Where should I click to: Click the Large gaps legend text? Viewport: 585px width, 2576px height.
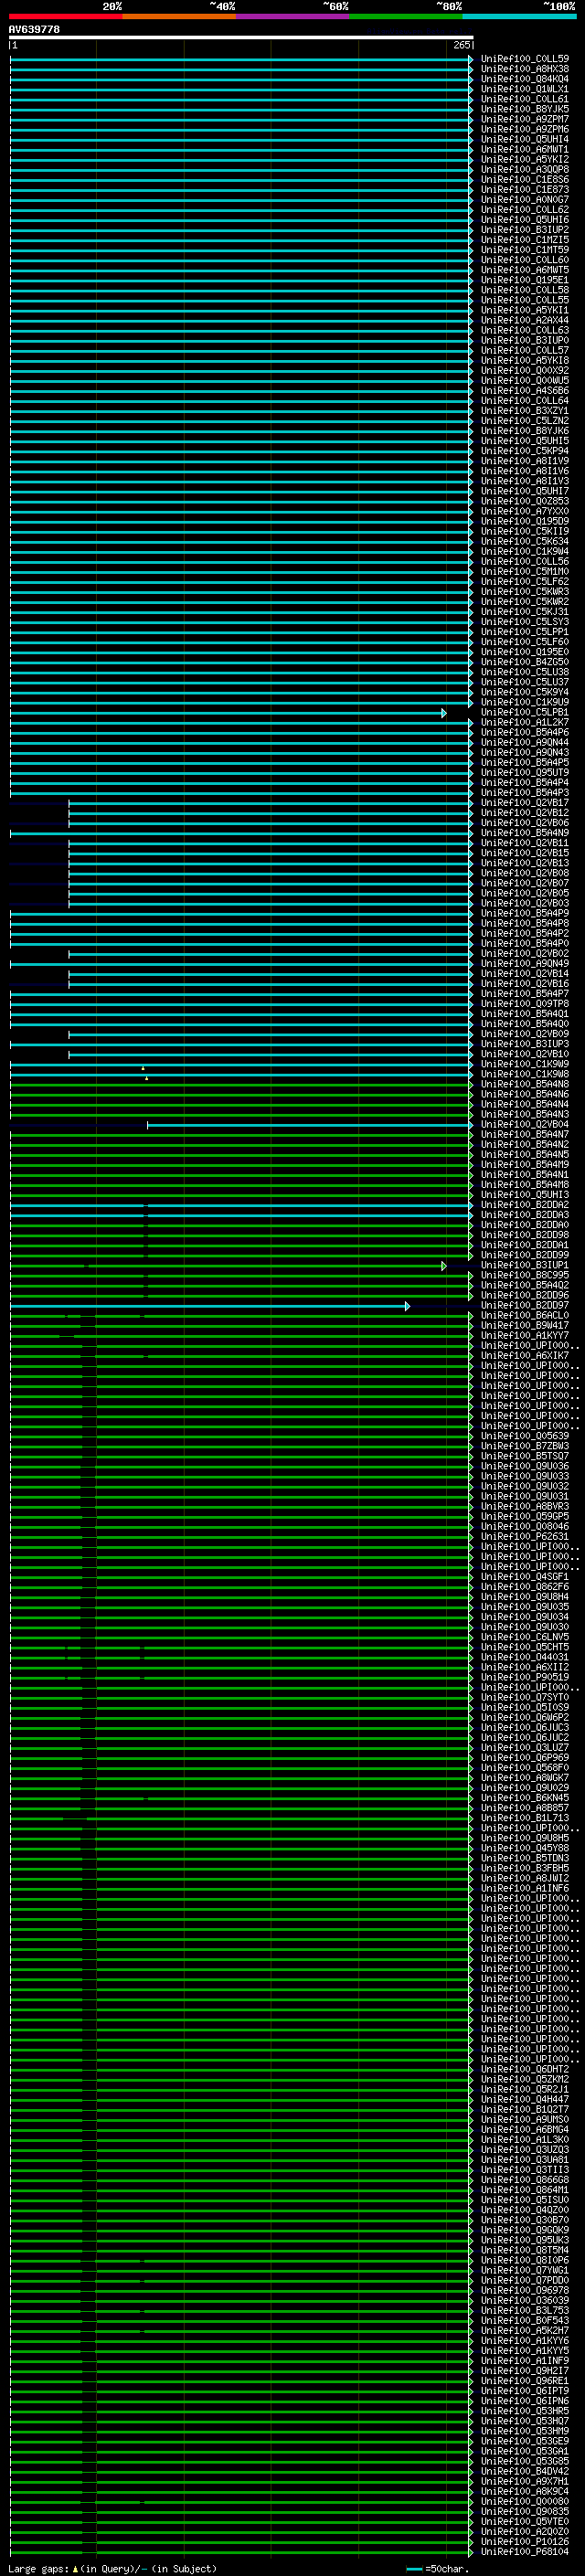tap(112, 2569)
